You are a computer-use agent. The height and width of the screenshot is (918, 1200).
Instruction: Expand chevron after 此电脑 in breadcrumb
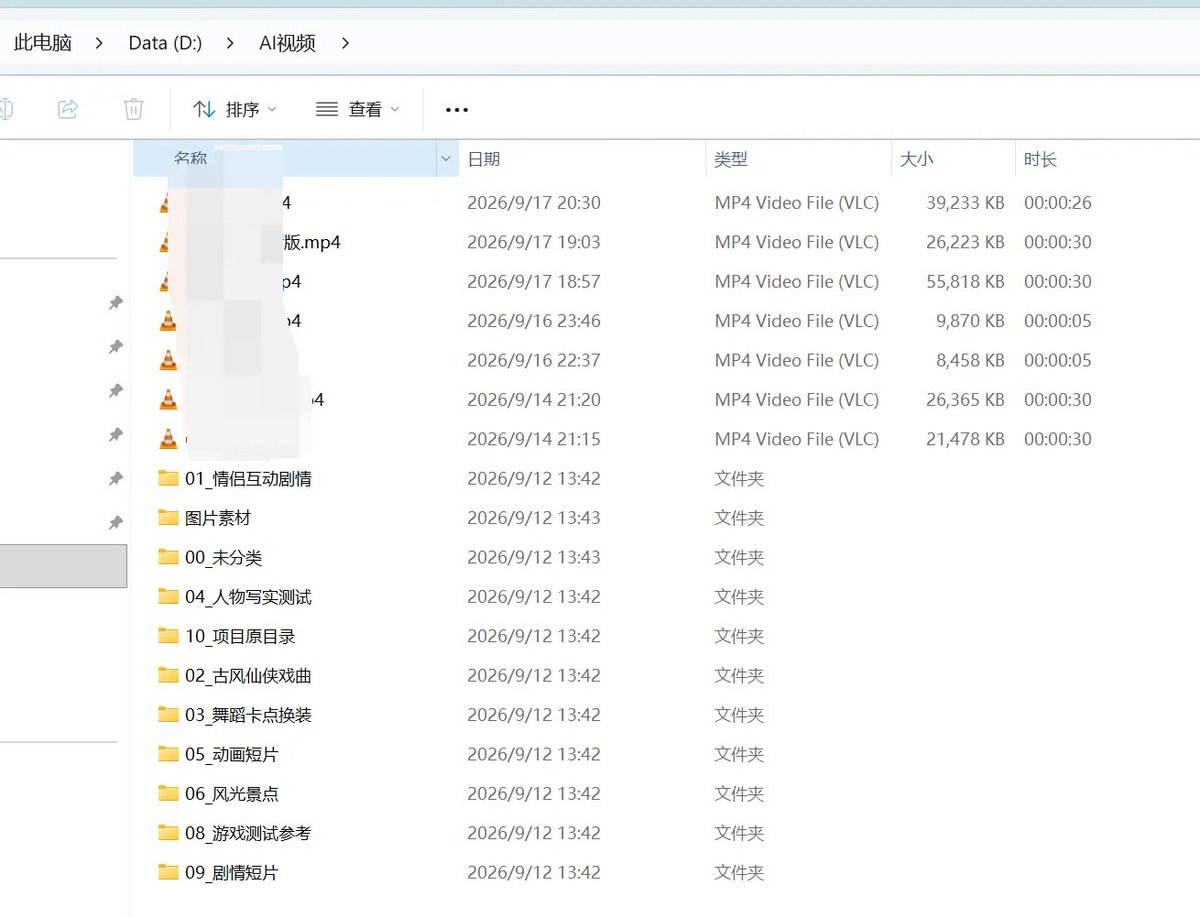pyautogui.click(x=100, y=43)
